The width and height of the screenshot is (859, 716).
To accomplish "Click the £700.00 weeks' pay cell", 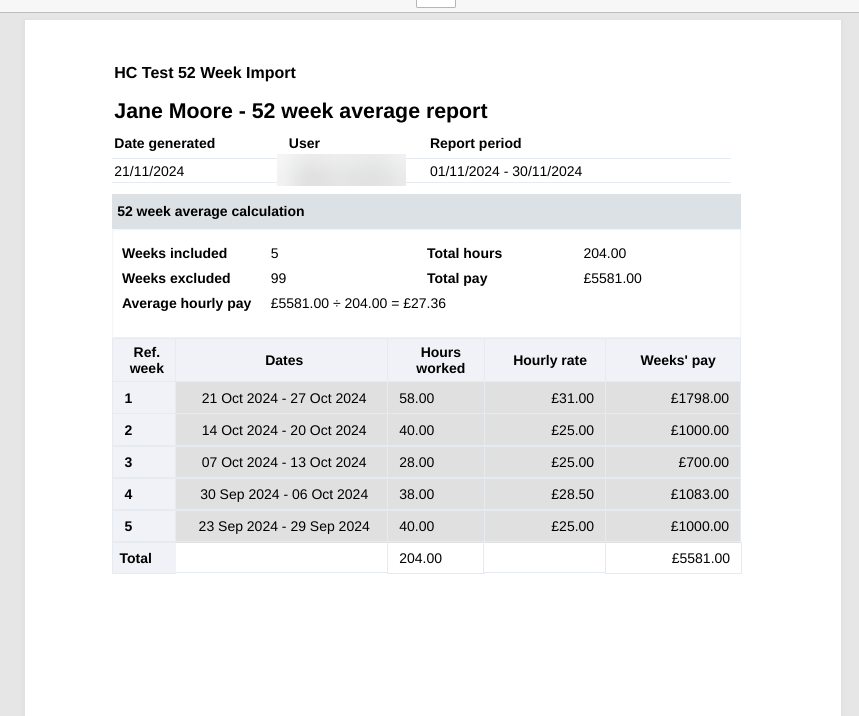I will [x=703, y=462].
